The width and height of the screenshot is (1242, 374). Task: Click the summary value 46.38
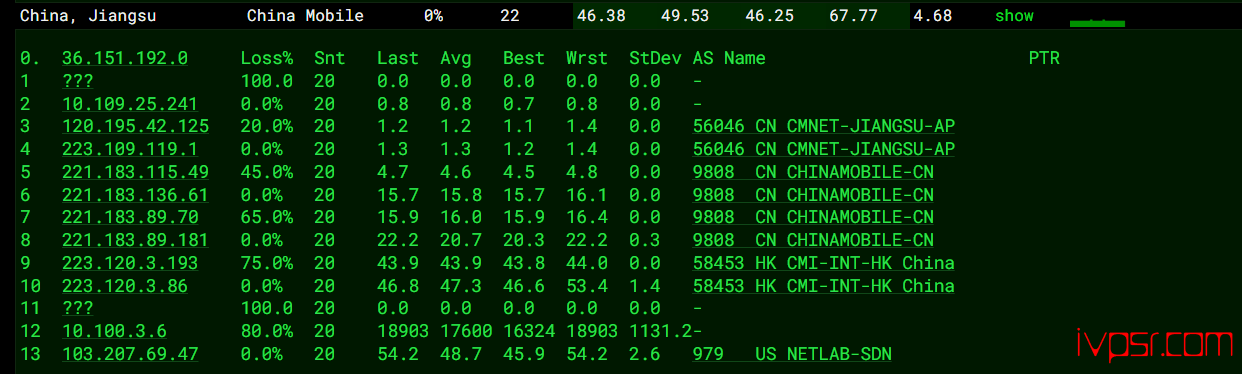[x=602, y=16]
